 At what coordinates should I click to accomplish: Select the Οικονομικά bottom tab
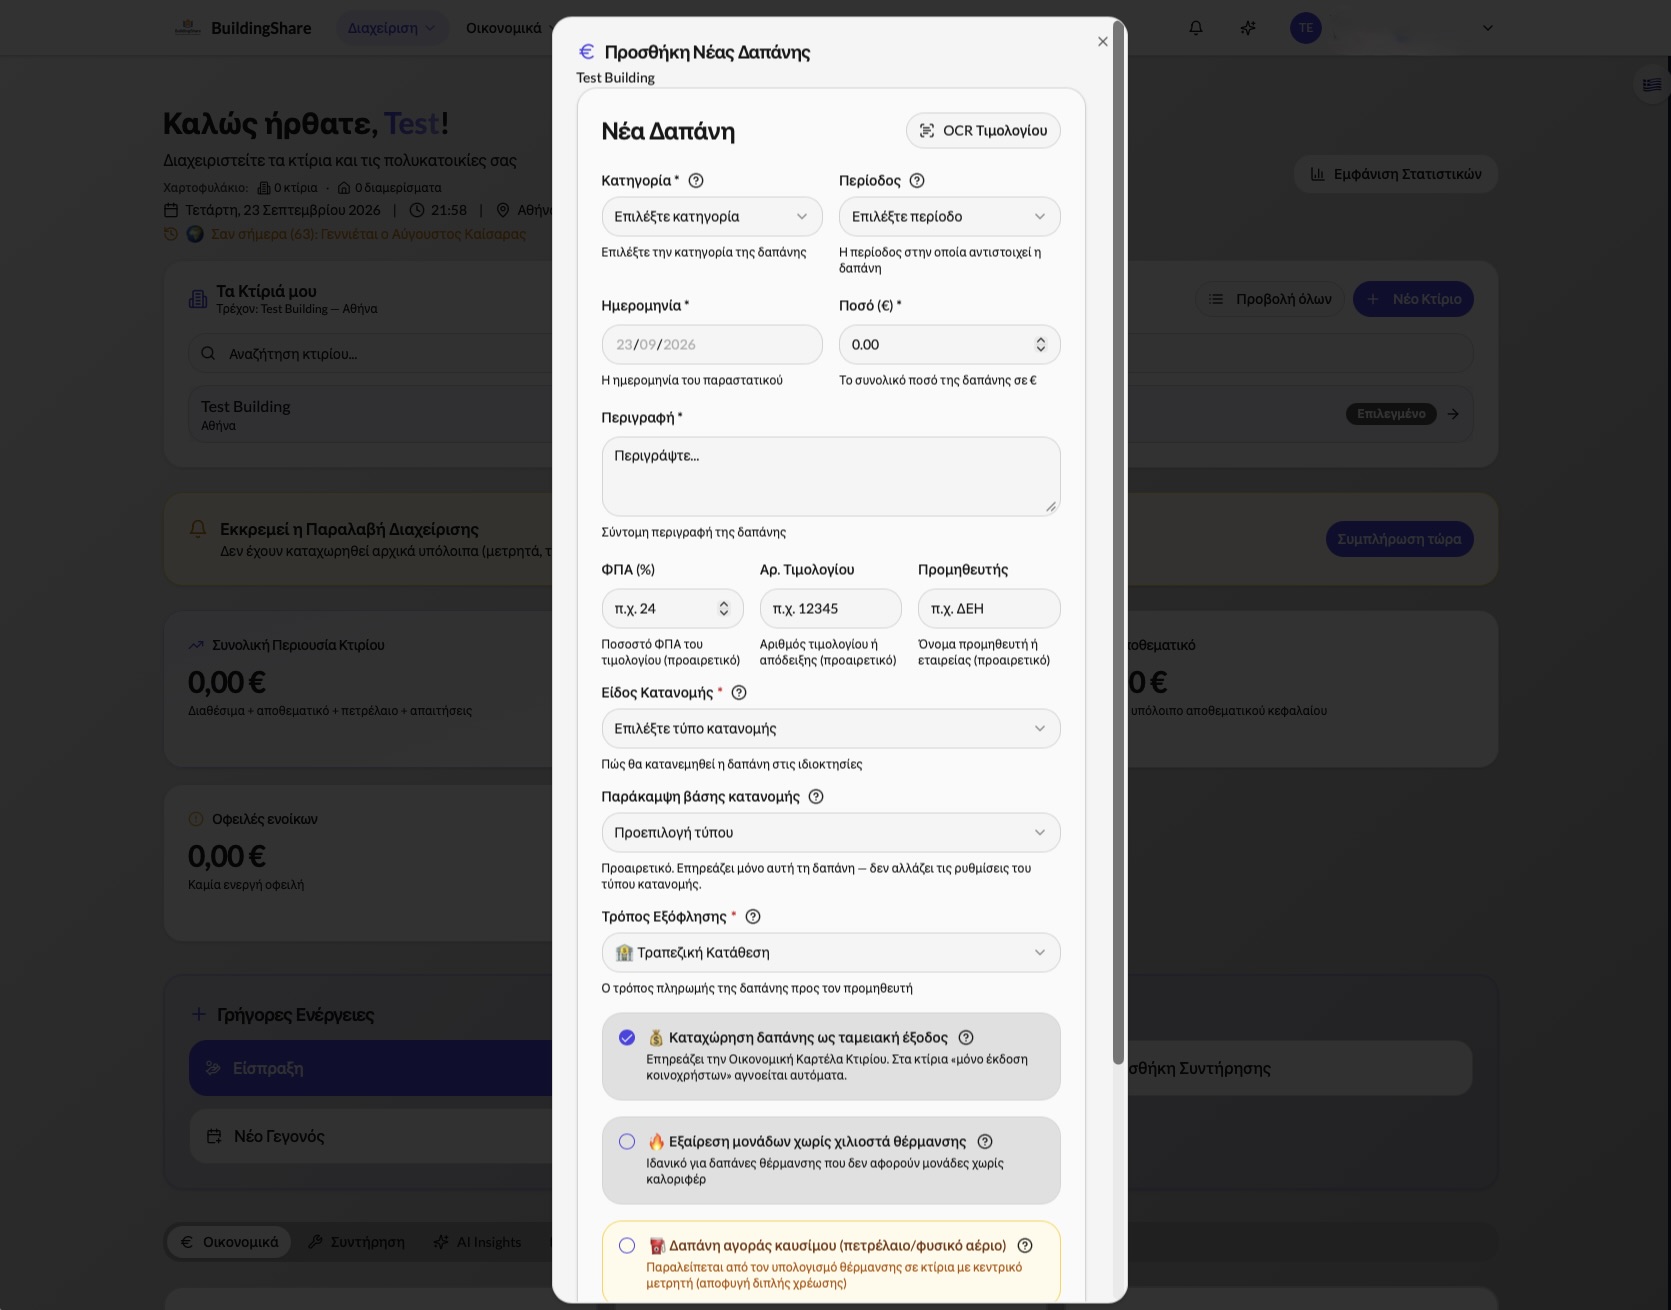[x=229, y=1242]
